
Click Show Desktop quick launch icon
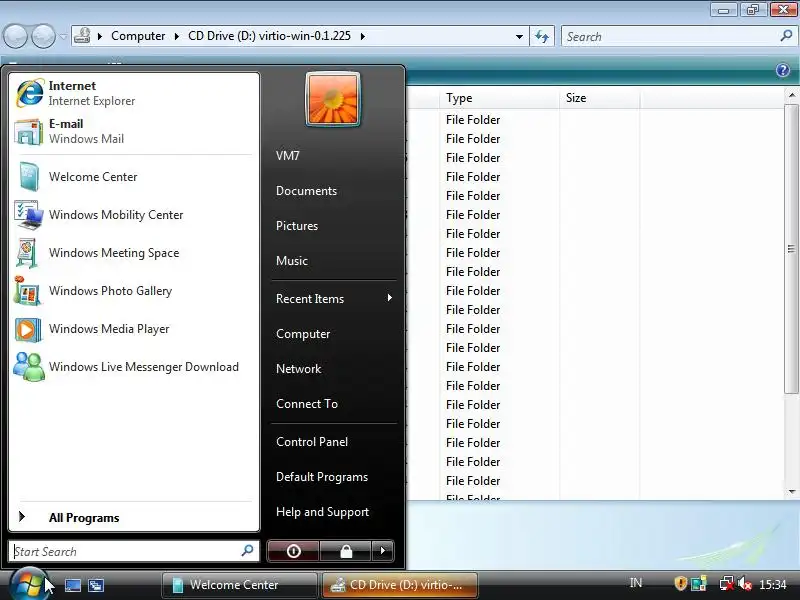72,585
